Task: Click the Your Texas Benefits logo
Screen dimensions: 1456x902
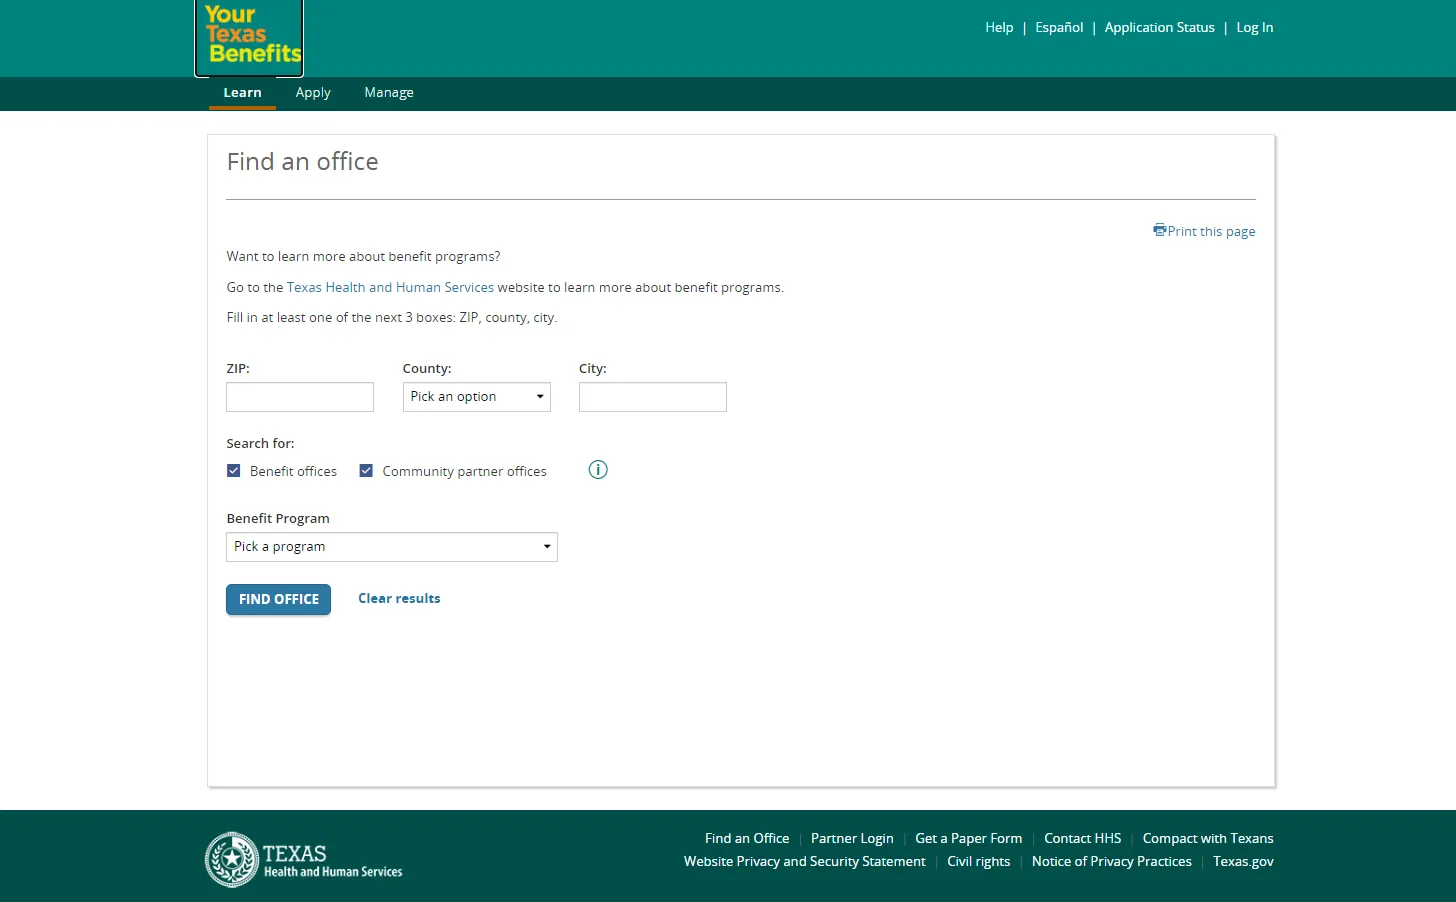Action: (249, 37)
